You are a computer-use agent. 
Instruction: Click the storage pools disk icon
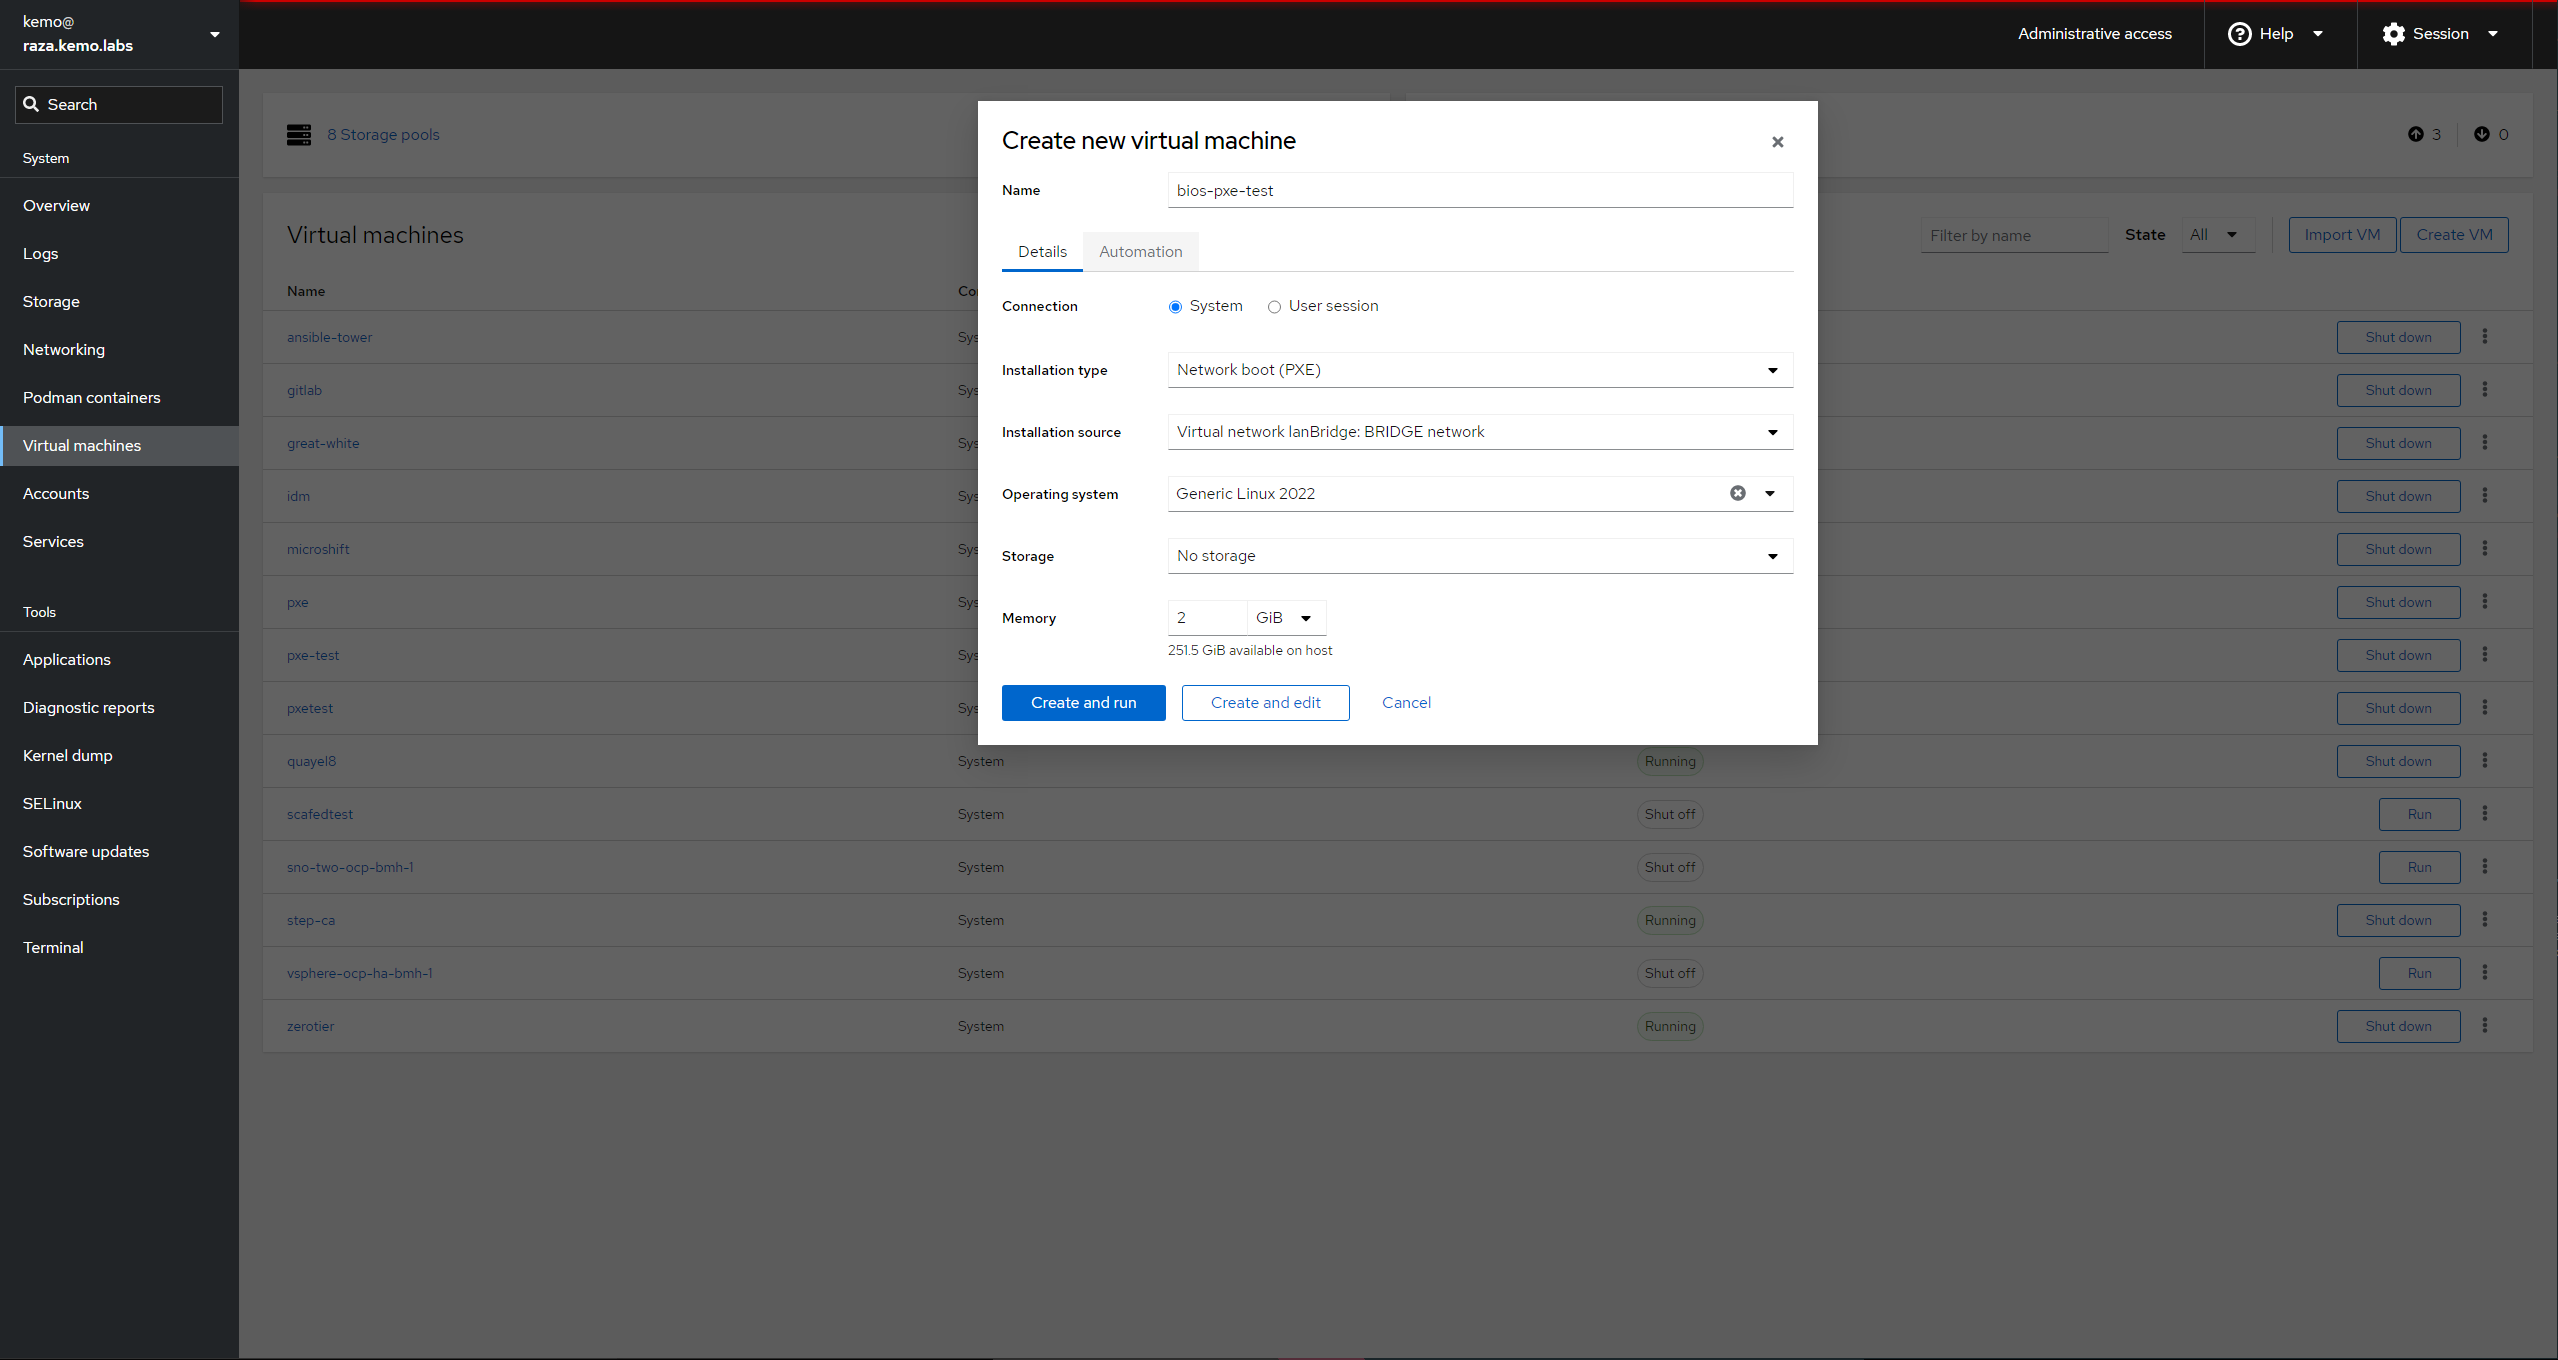pos(299,135)
